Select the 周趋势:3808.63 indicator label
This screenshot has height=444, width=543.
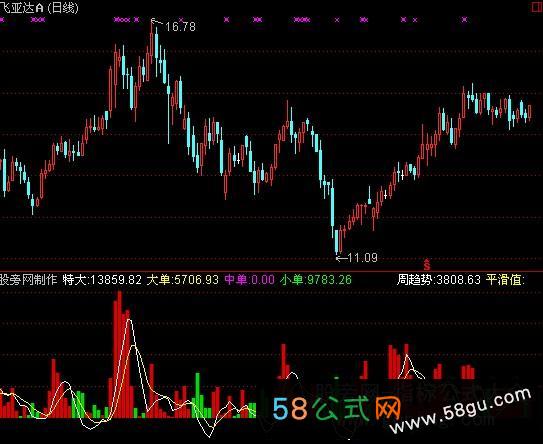[438, 279]
